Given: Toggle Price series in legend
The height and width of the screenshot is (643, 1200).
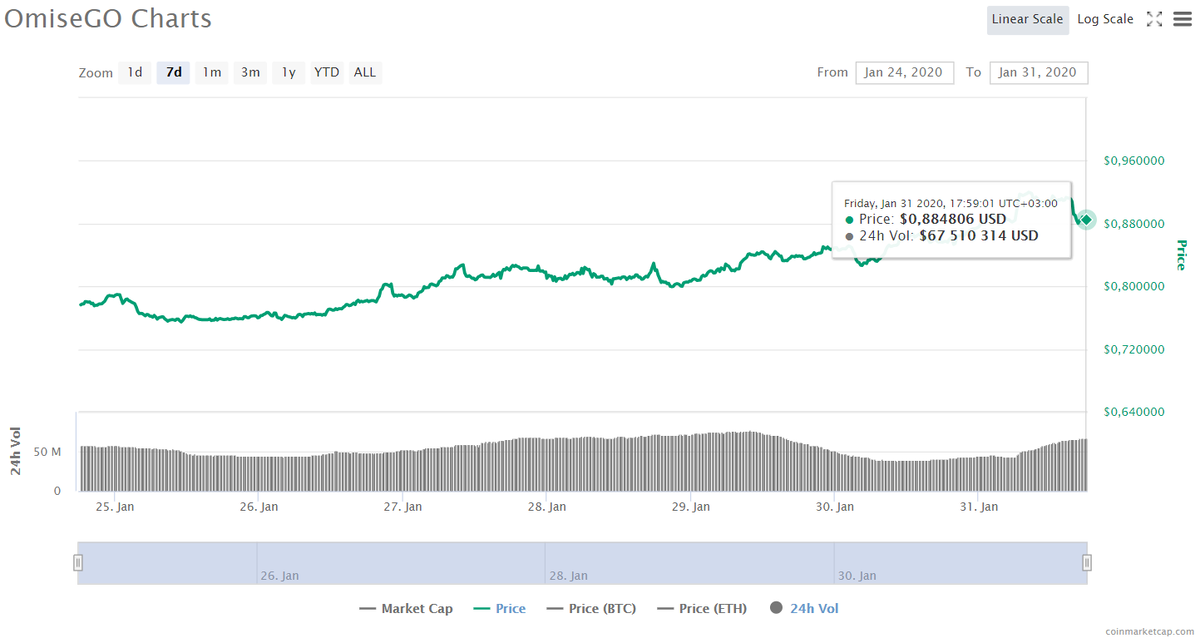Looking at the screenshot, I should (x=499, y=608).
